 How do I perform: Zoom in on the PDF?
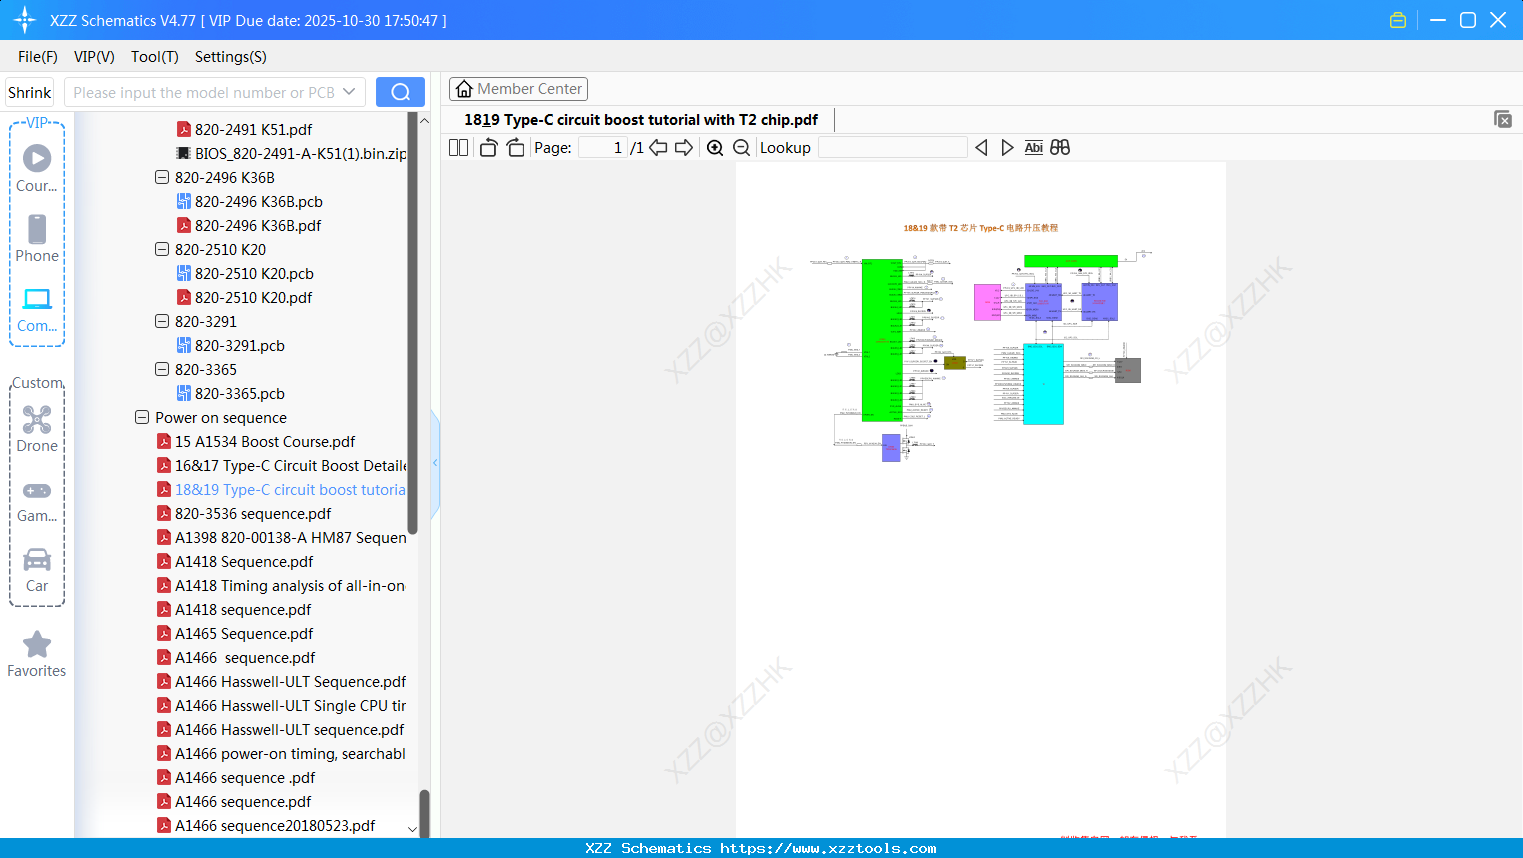[x=715, y=148]
